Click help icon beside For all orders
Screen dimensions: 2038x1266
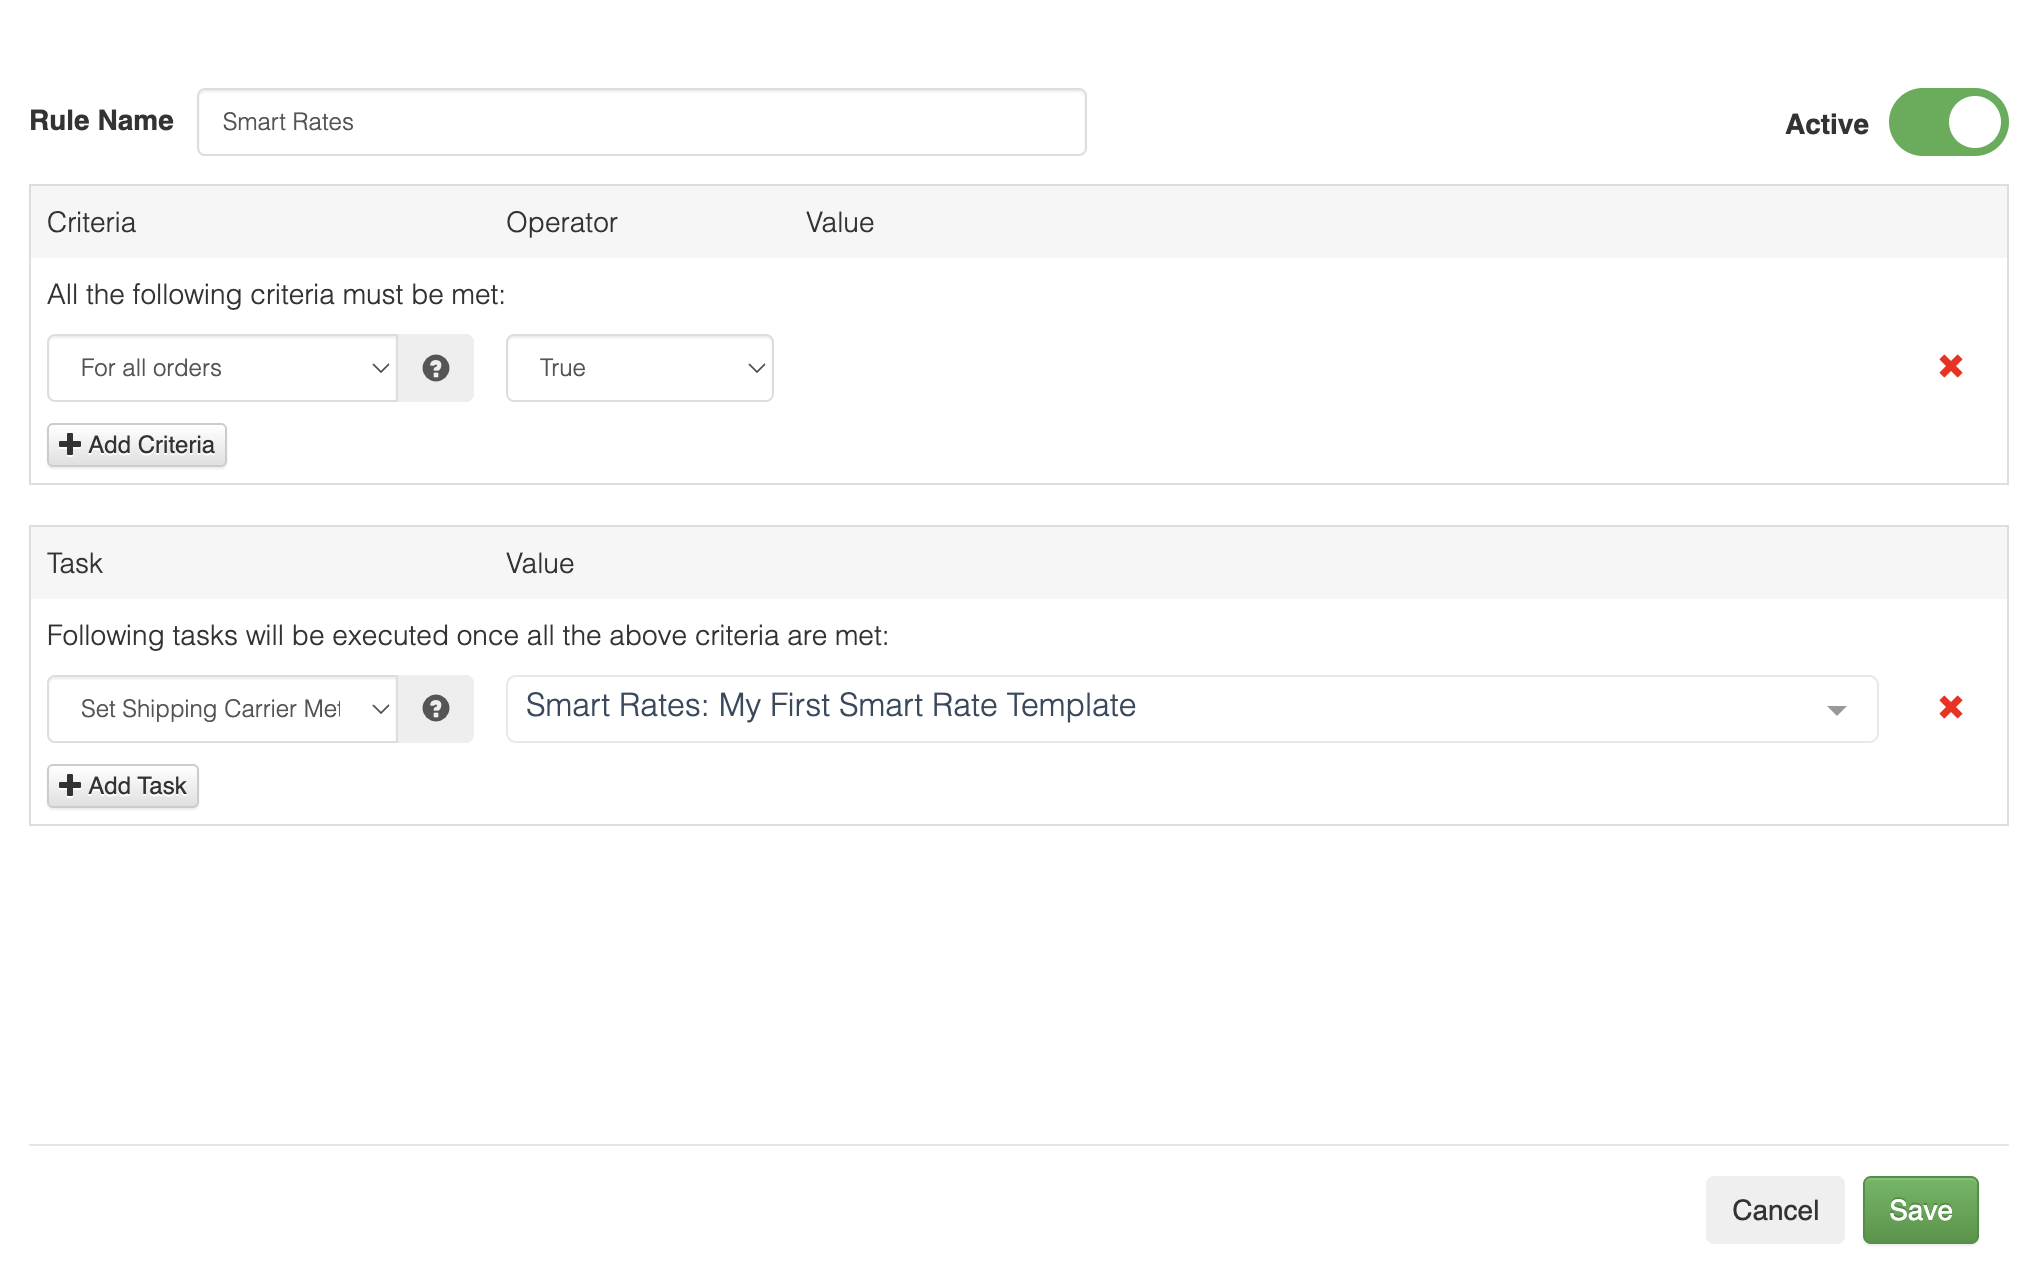point(435,368)
